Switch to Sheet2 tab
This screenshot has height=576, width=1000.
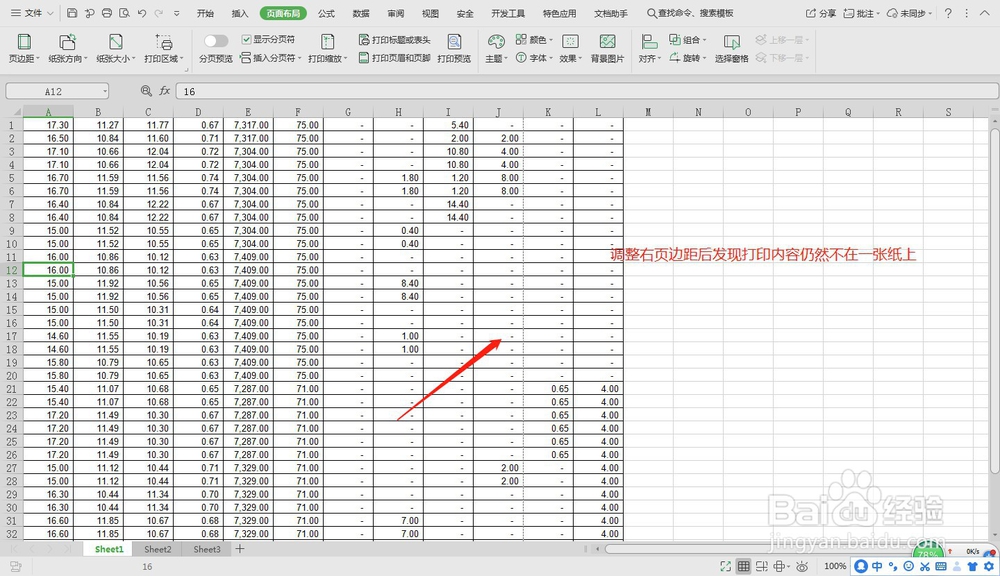coord(158,549)
